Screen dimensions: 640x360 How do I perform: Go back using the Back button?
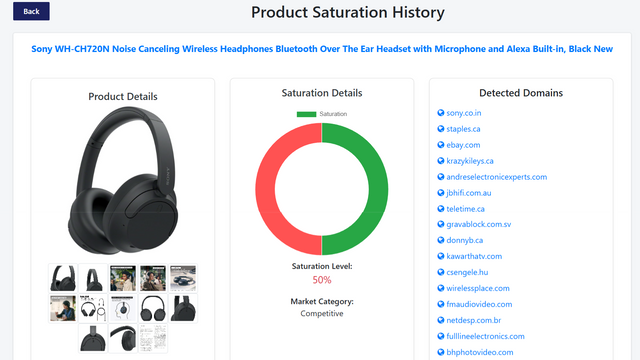point(31,11)
